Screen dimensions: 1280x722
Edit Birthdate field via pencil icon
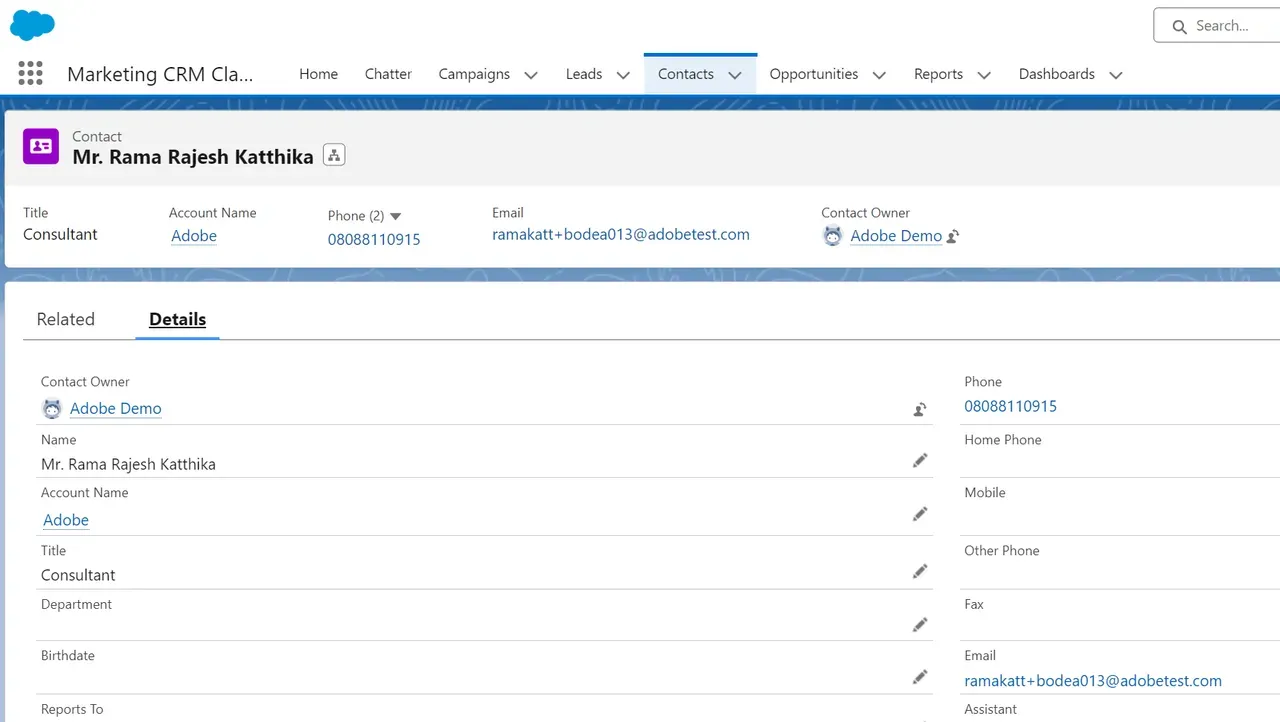pyautogui.click(x=920, y=677)
